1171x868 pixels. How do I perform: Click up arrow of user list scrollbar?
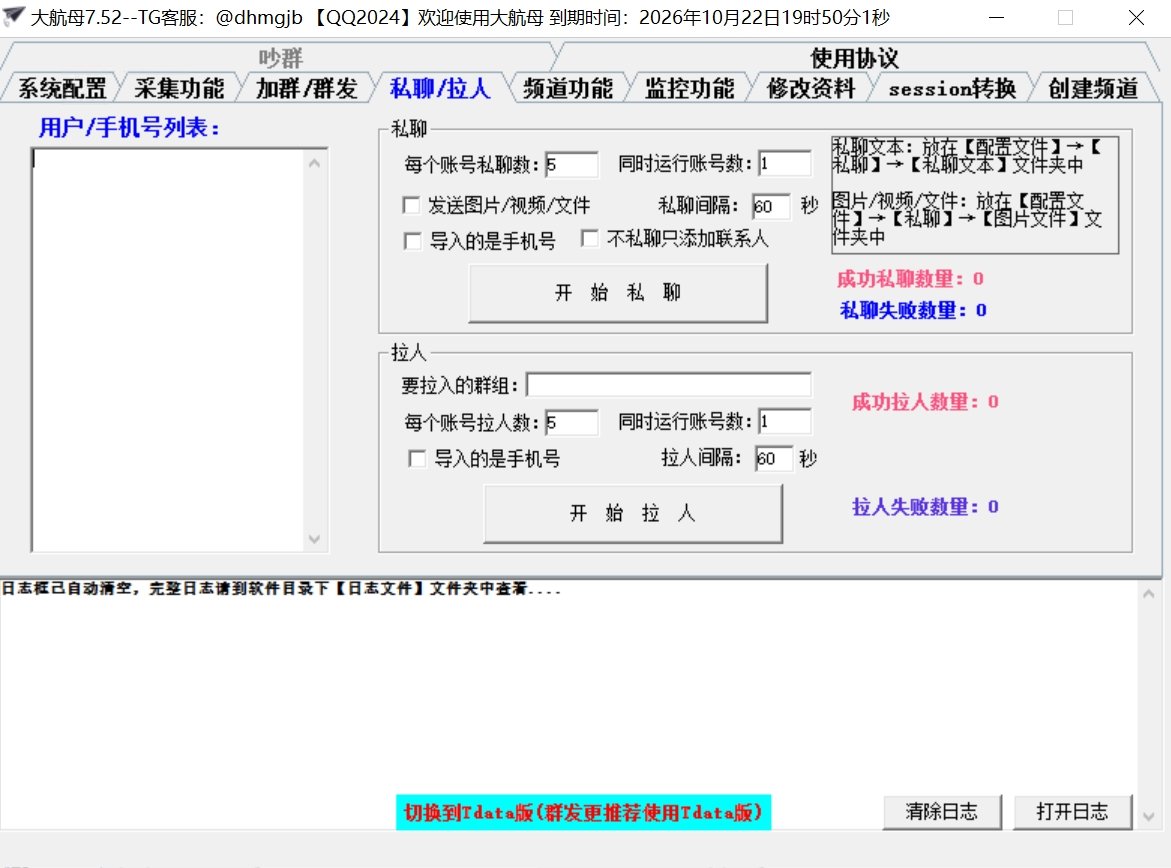[316, 162]
